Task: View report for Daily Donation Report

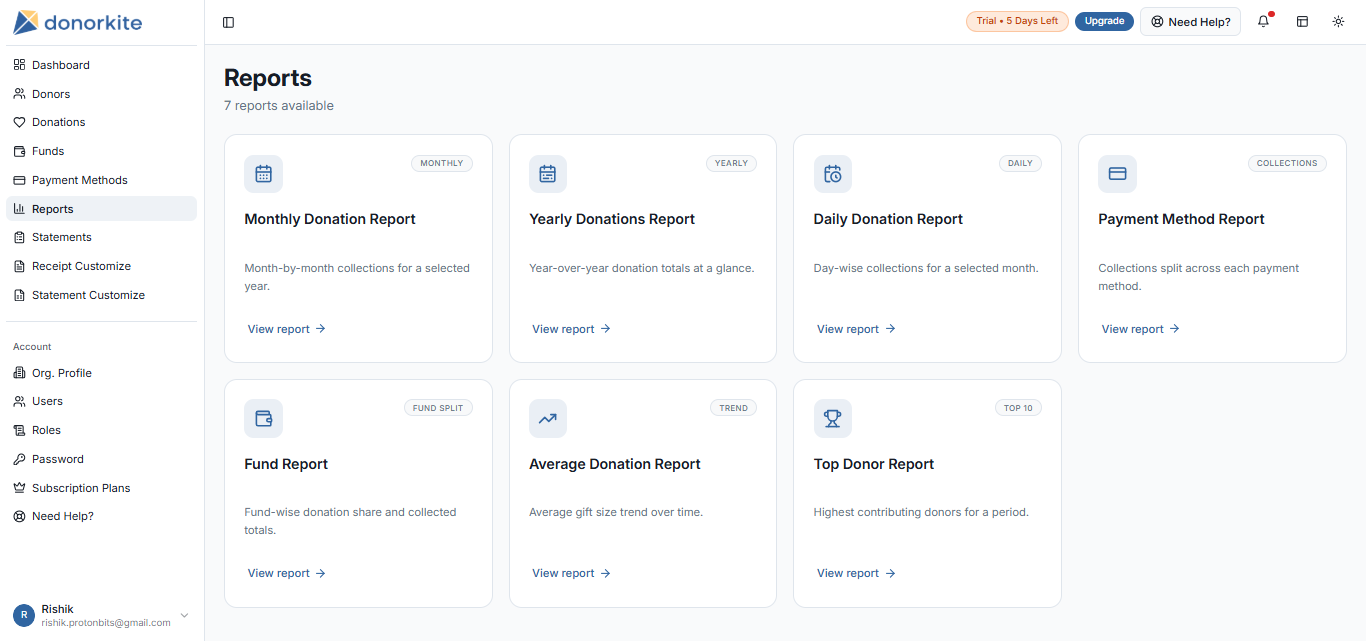Action: coord(856,329)
